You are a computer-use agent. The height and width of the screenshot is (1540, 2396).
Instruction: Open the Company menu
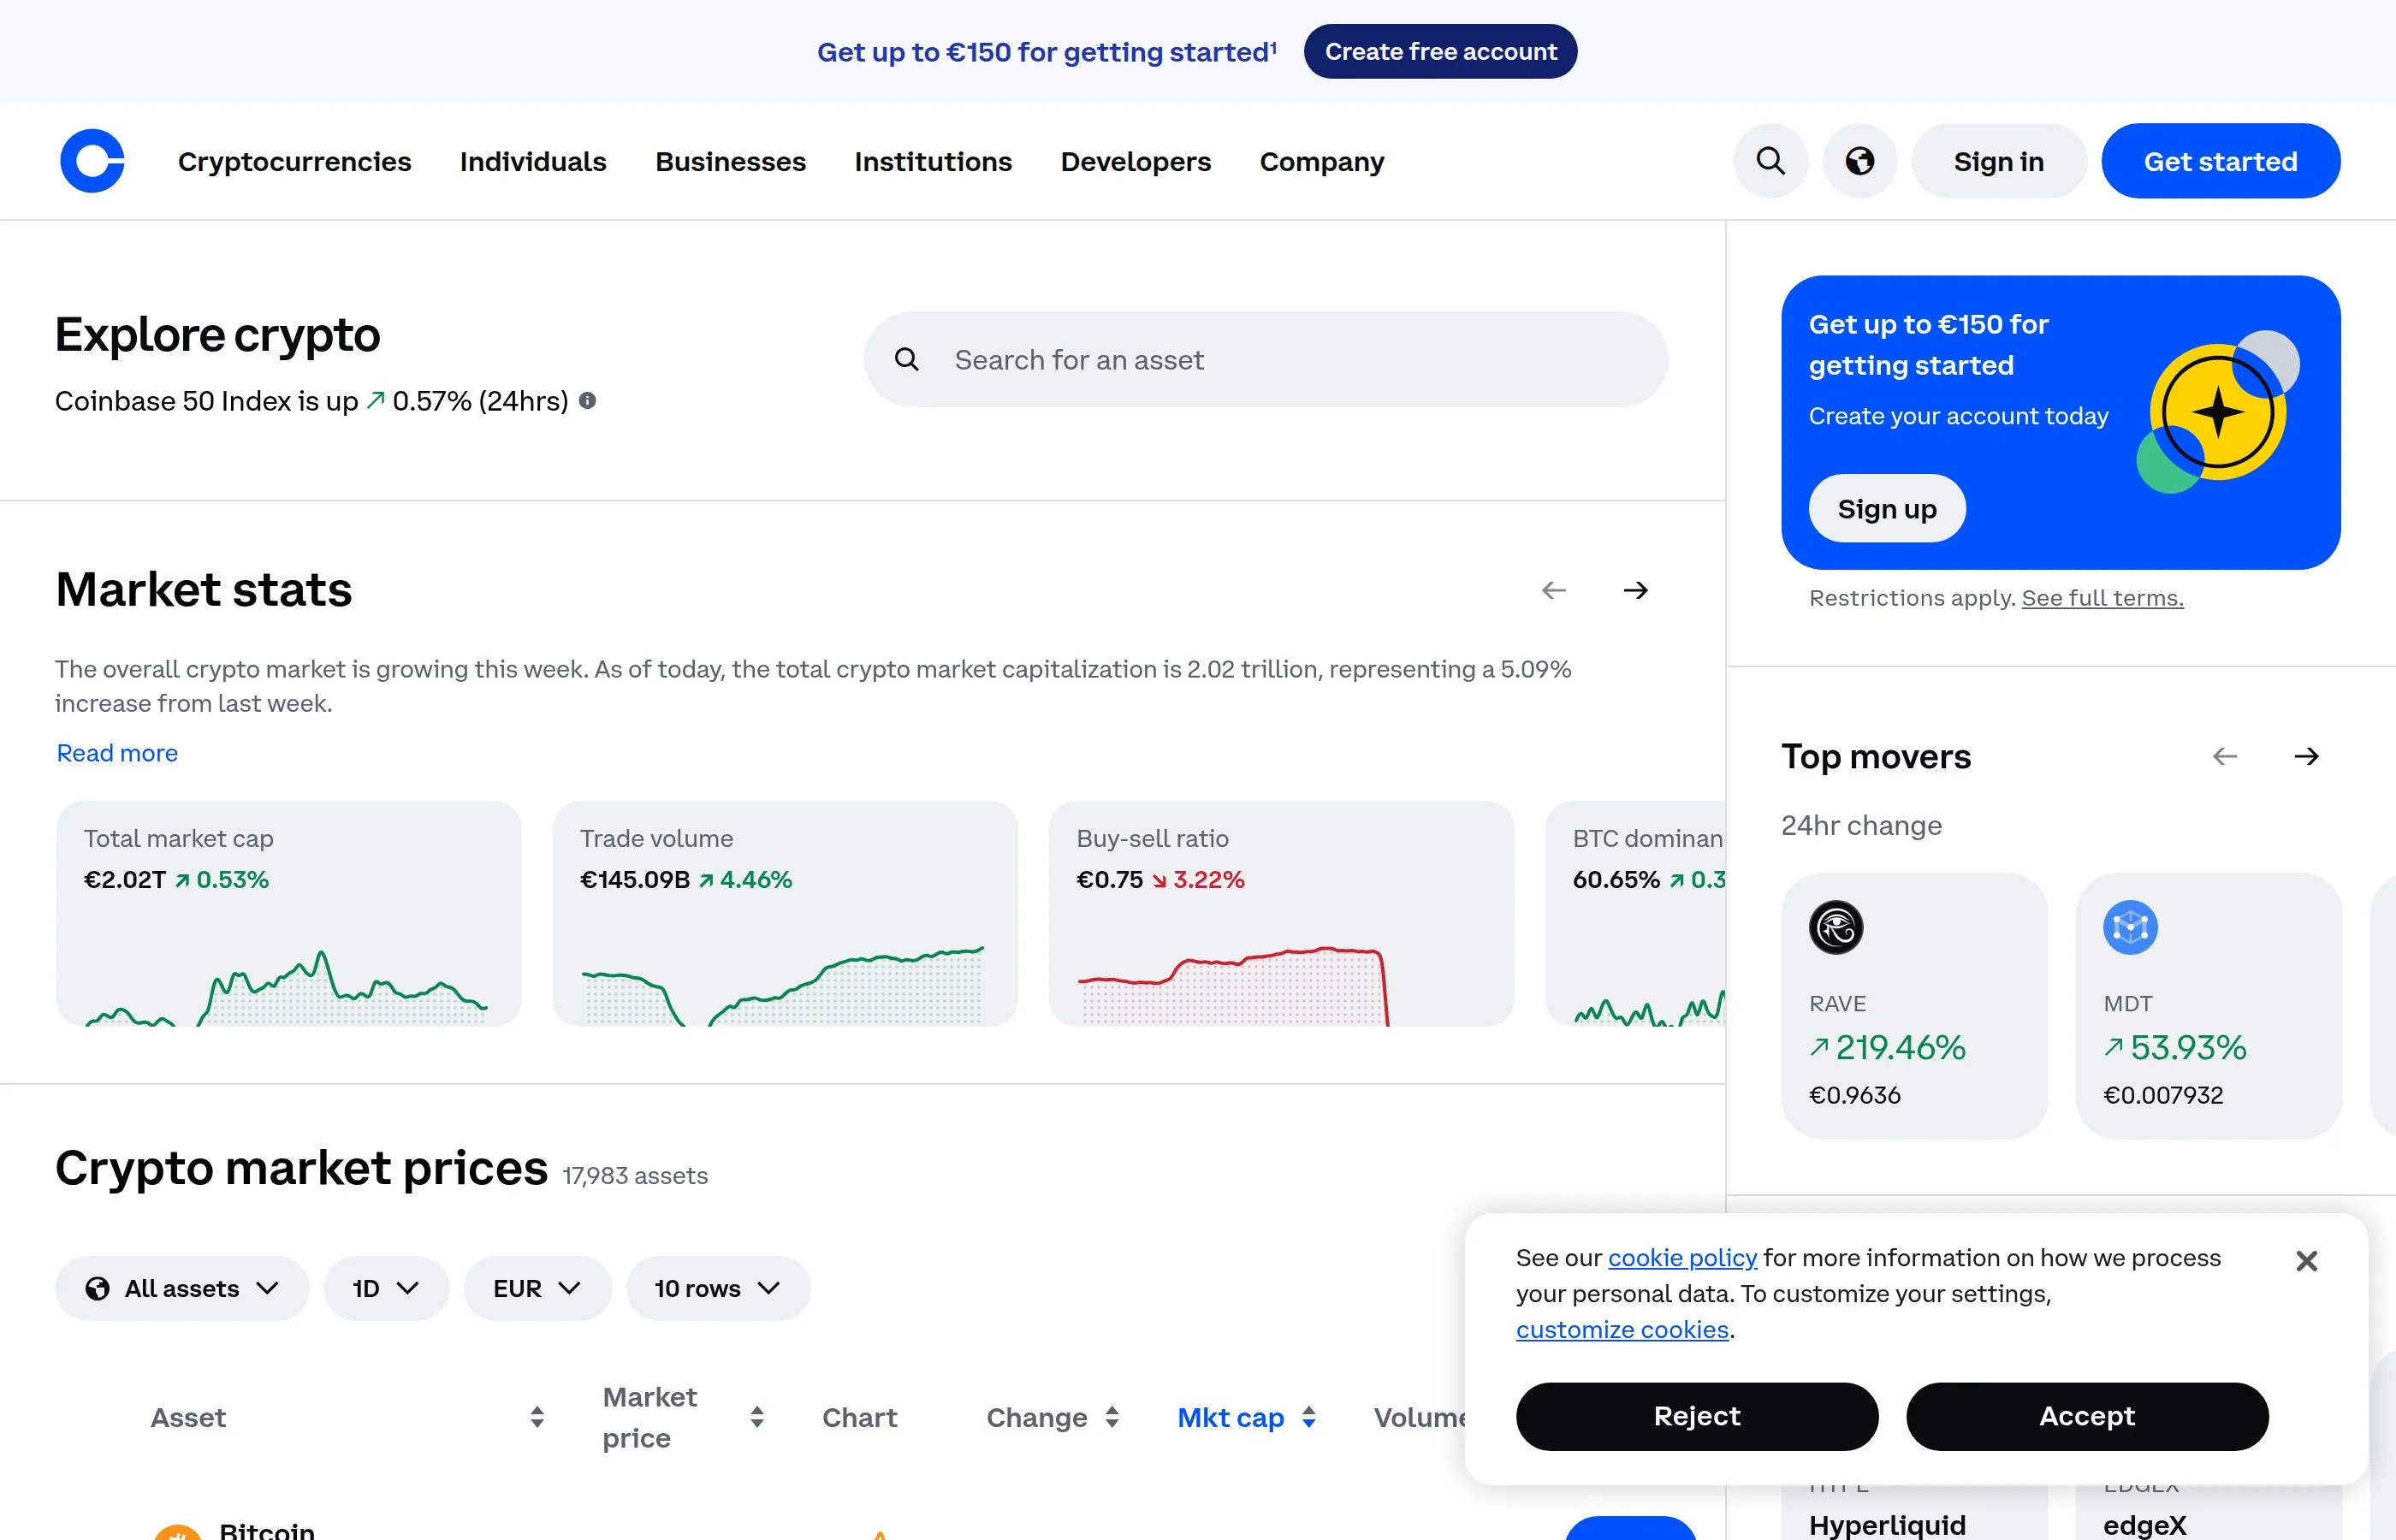[x=1321, y=161]
